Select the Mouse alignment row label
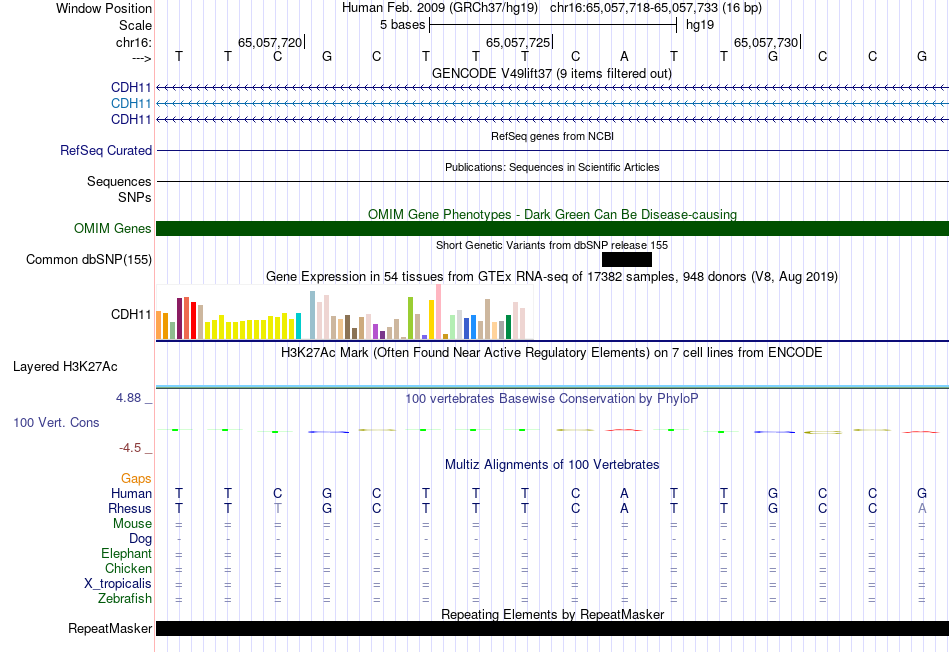This screenshot has height=652, width=950. [x=132, y=524]
